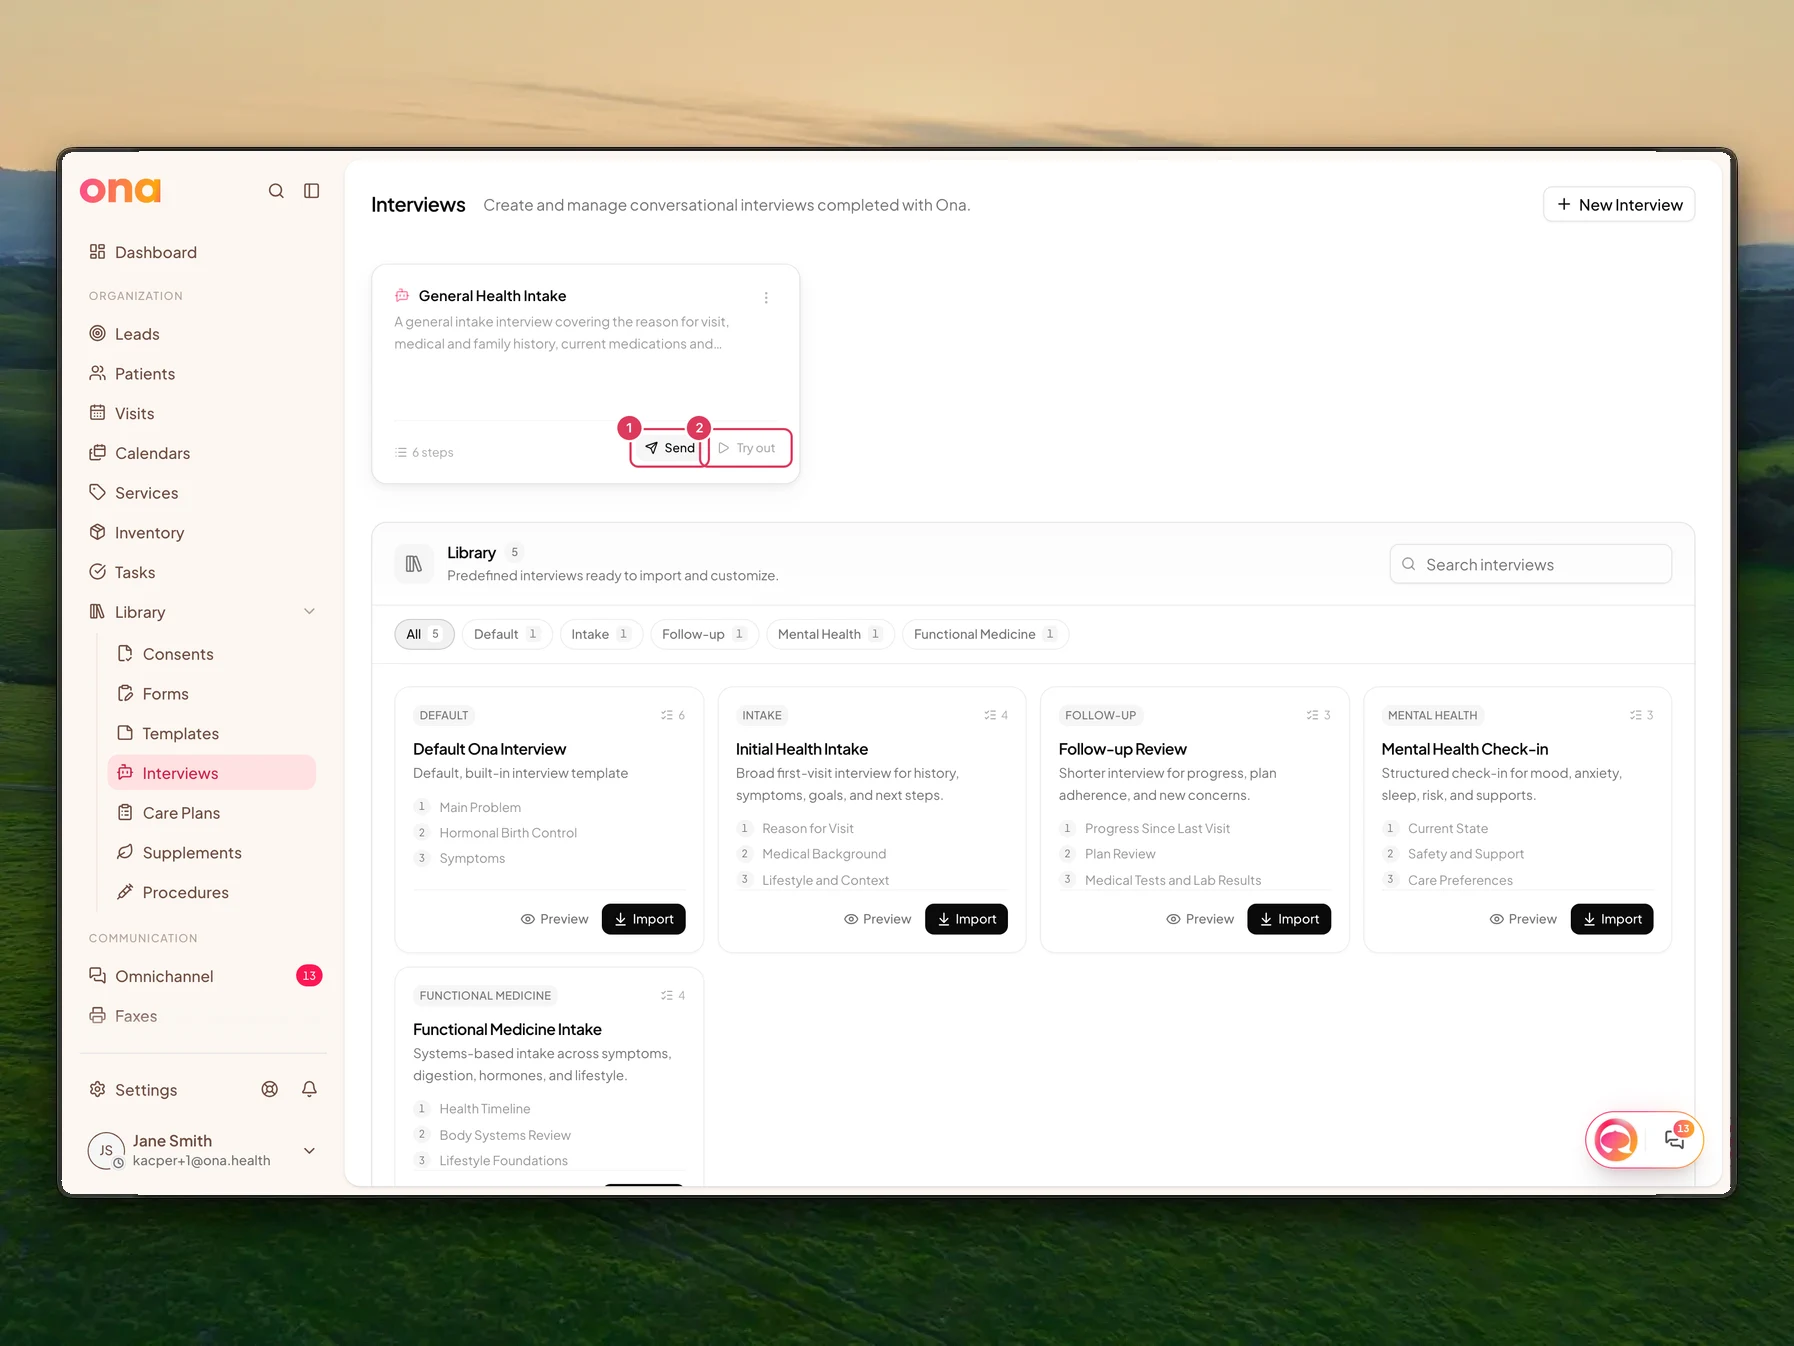1794x1346 pixels.
Task: Preview the Mental Health Check-in
Action: pos(1523,919)
